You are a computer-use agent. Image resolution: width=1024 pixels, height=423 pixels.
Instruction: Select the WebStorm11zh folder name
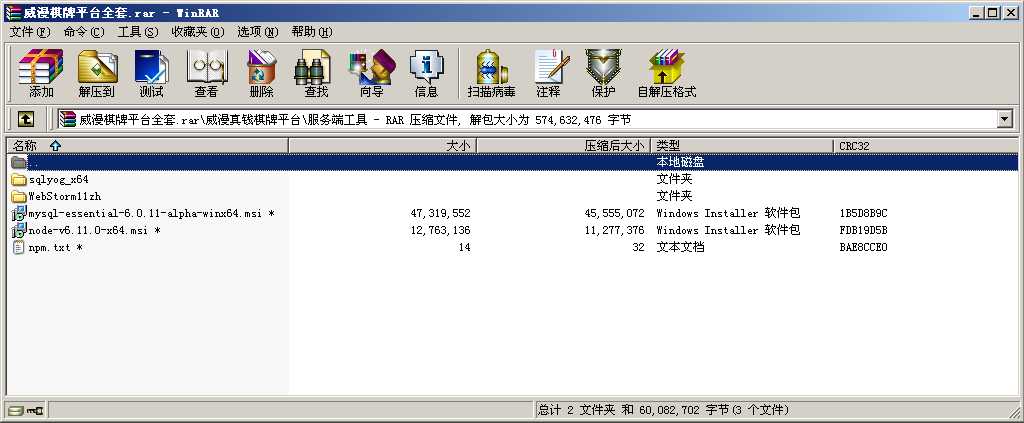point(65,196)
